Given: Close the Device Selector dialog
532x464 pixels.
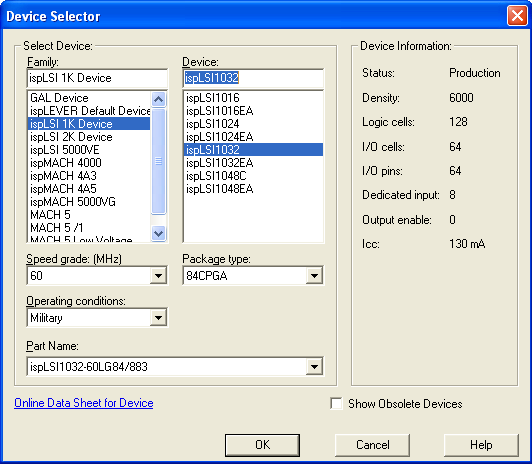Looking at the screenshot, I should pyautogui.click(x=517, y=16).
